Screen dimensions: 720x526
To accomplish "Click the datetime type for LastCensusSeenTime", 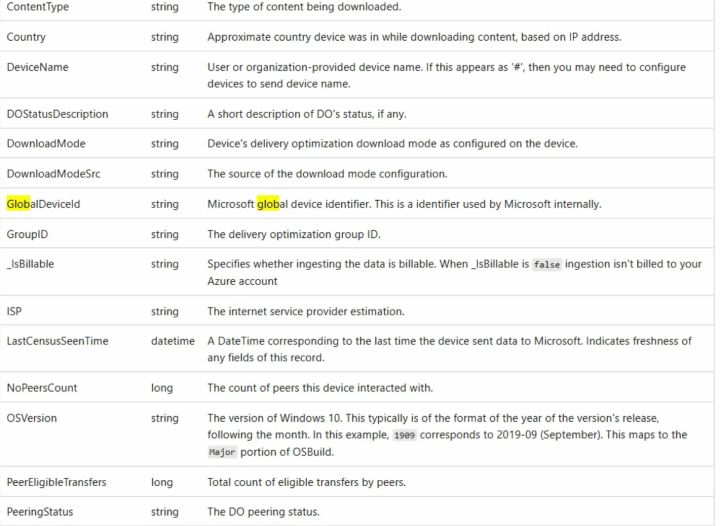I will pyautogui.click(x=173, y=341).
